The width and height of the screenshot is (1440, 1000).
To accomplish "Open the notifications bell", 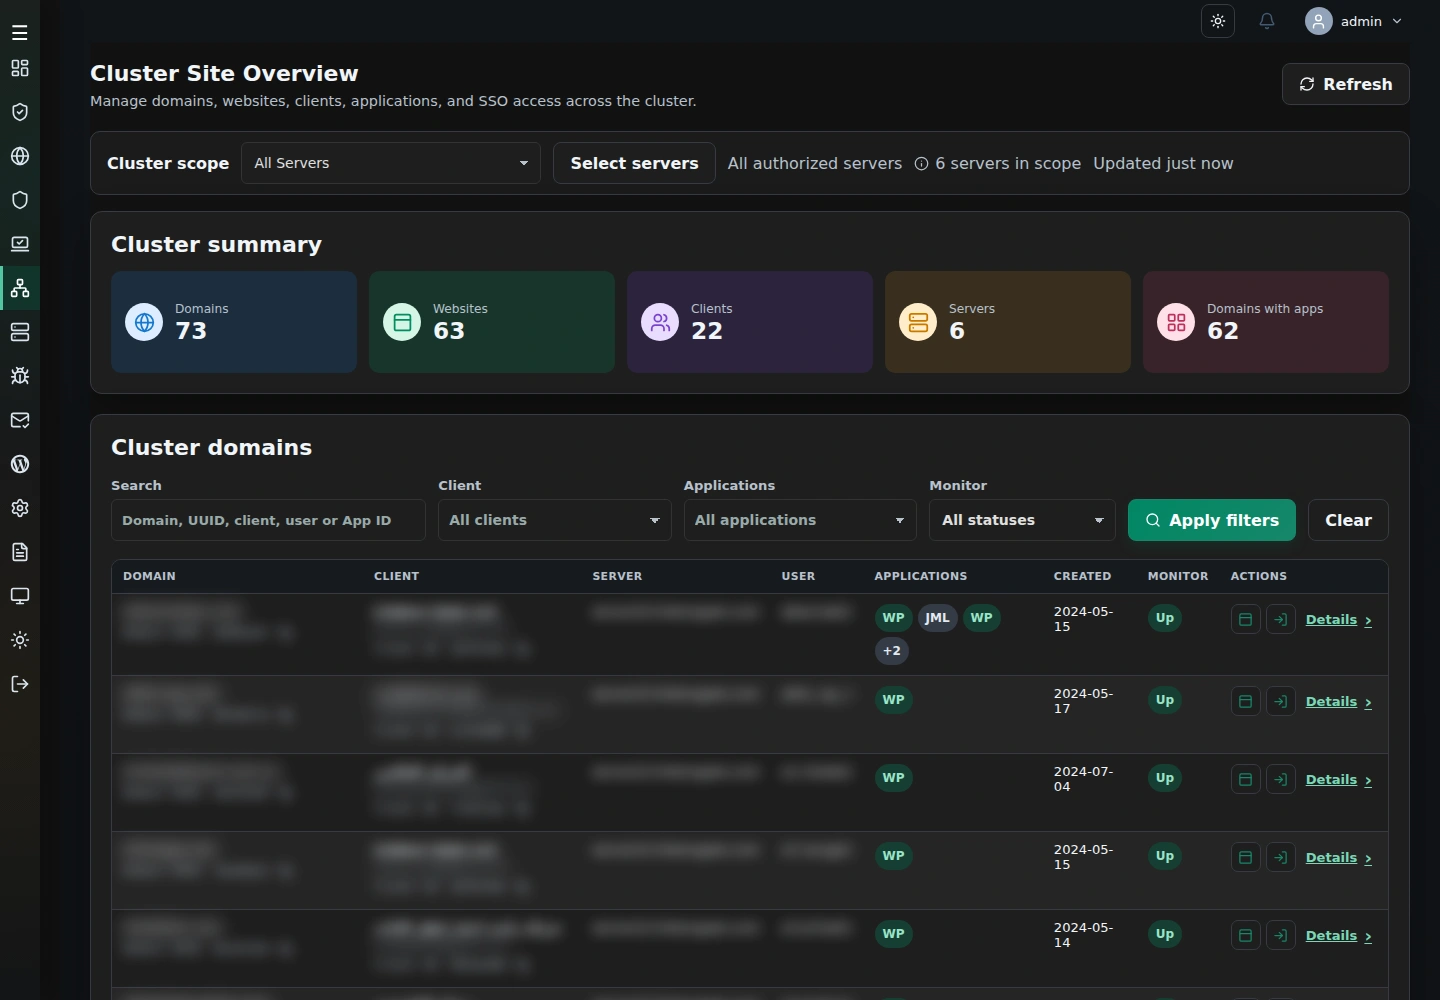I will [1267, 21].
